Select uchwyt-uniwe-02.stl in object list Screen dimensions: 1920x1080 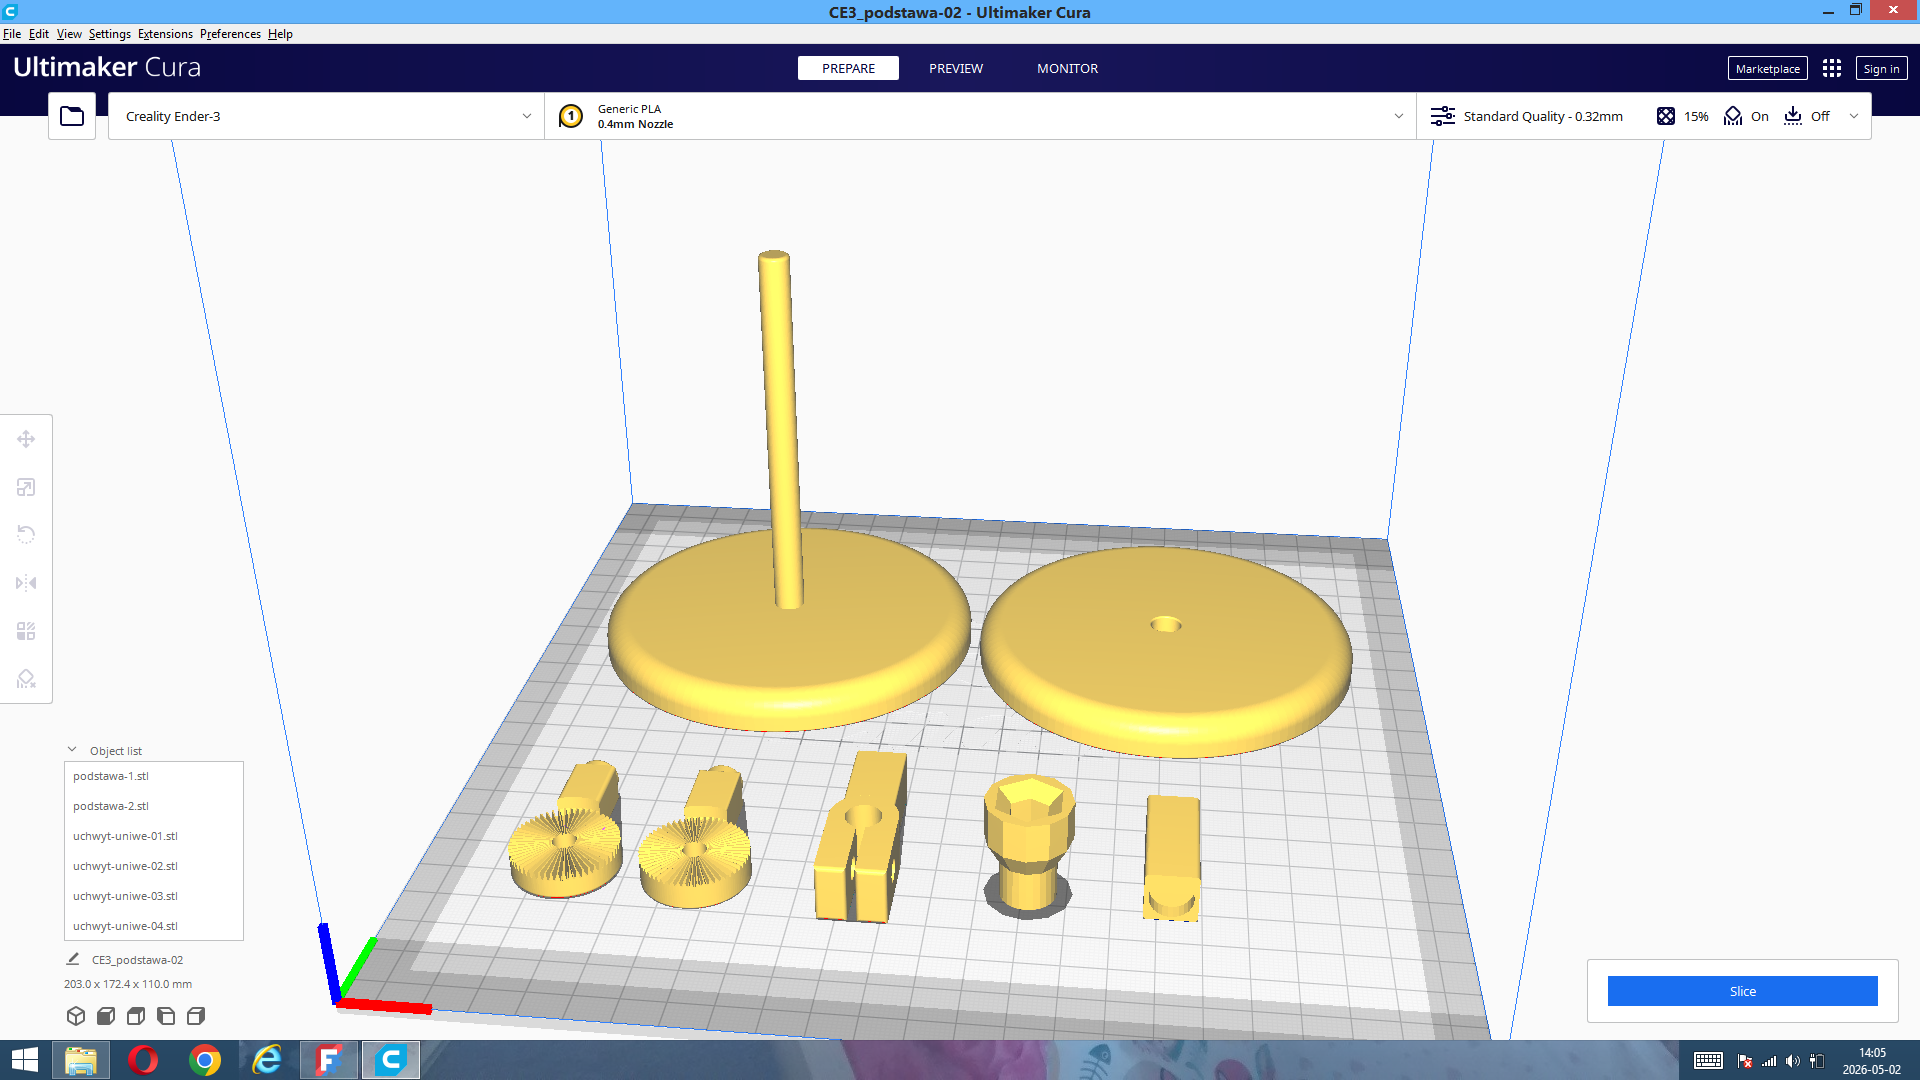[x=154, y=866]
